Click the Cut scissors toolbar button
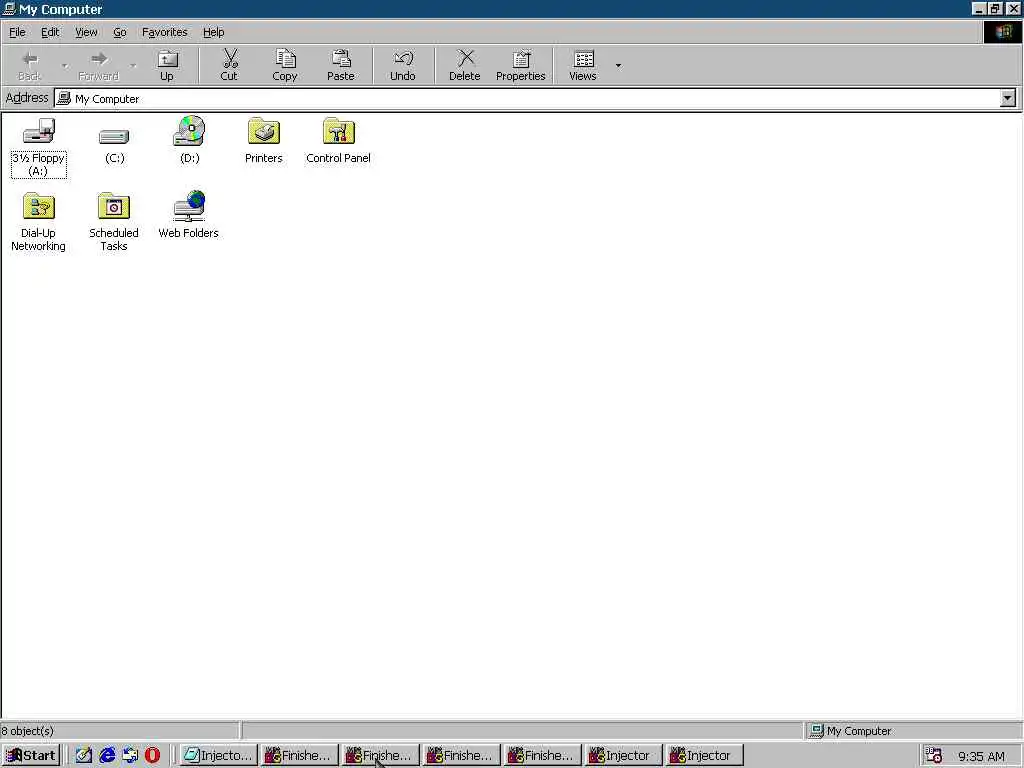 coord(229,65)
